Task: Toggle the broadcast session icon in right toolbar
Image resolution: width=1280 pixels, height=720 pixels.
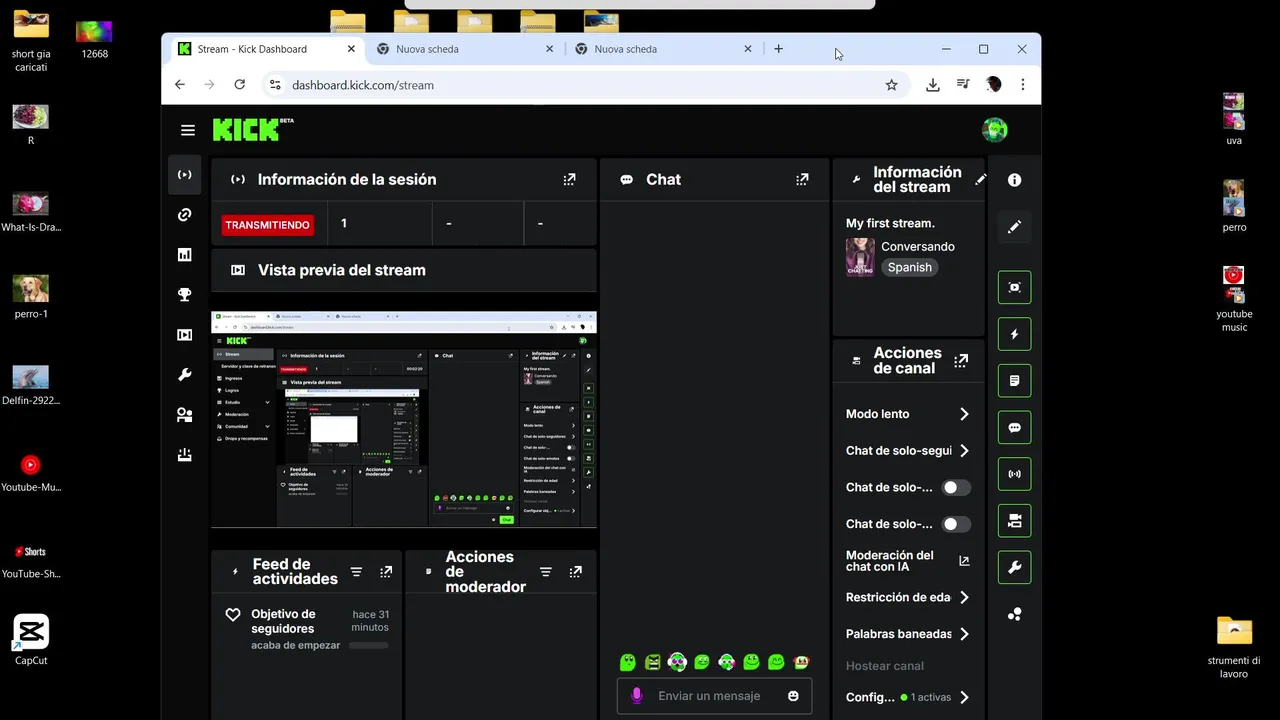Action: [x=1014, y=474]
